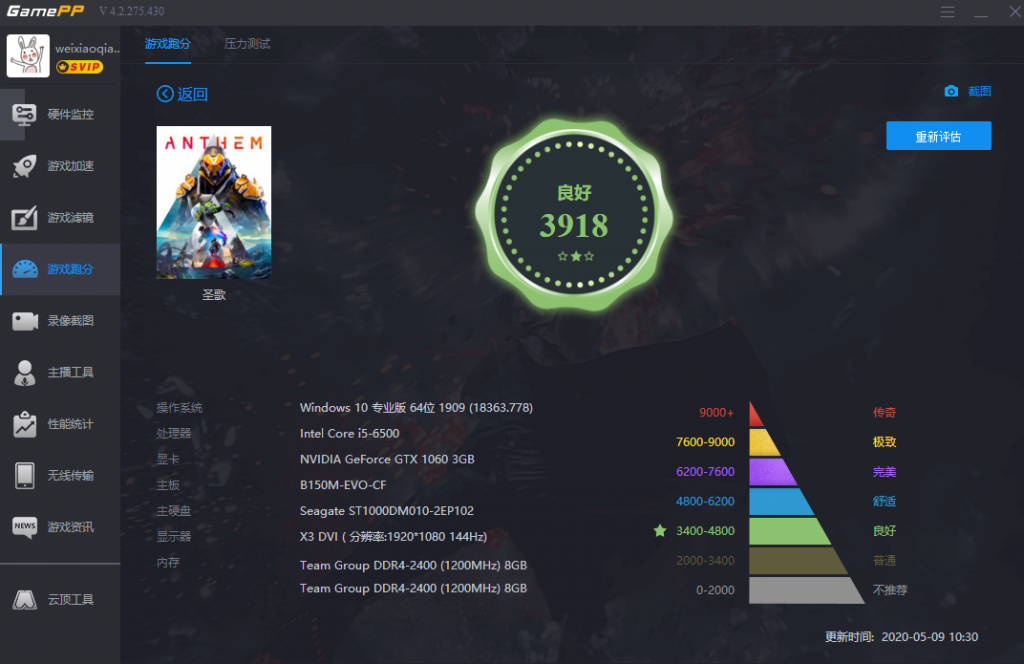Click the B150M-EVO-CF motherboard text

[343, 485]
